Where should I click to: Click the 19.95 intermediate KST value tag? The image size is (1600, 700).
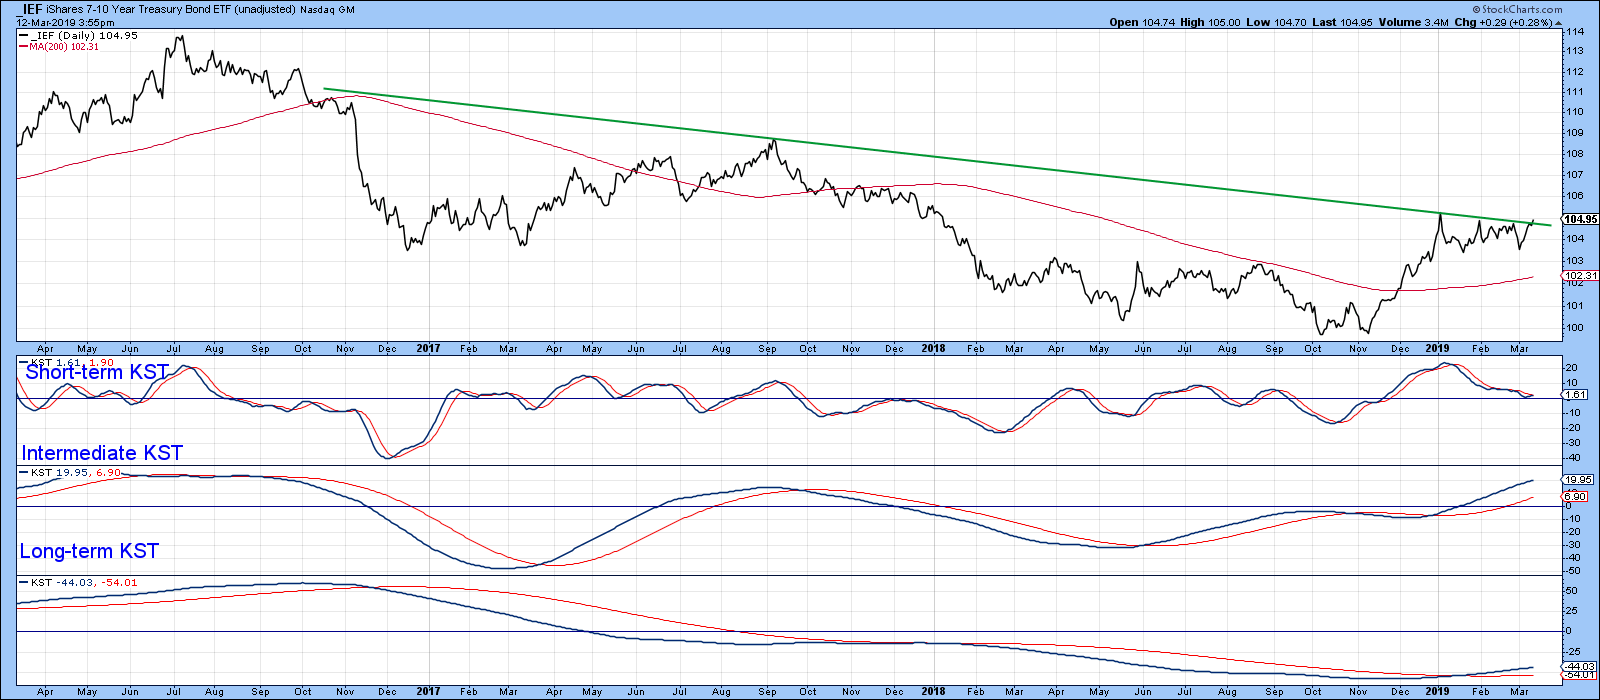click(x=1577, y=480)
